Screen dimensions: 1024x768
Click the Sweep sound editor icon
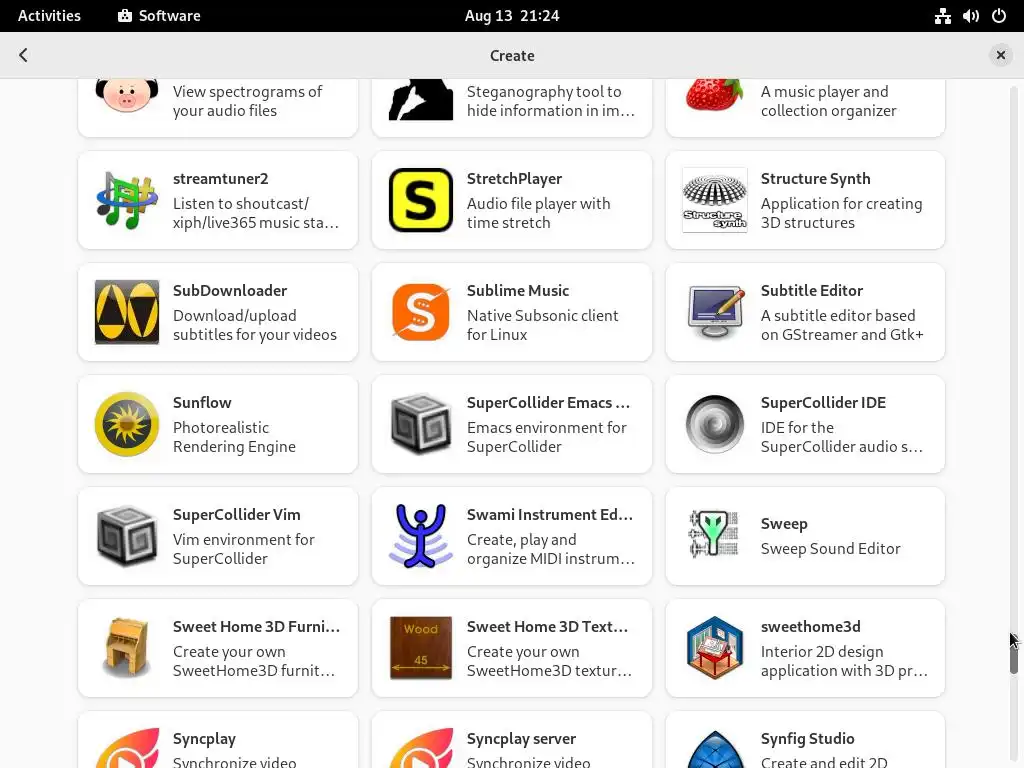(x=714, y=534)
